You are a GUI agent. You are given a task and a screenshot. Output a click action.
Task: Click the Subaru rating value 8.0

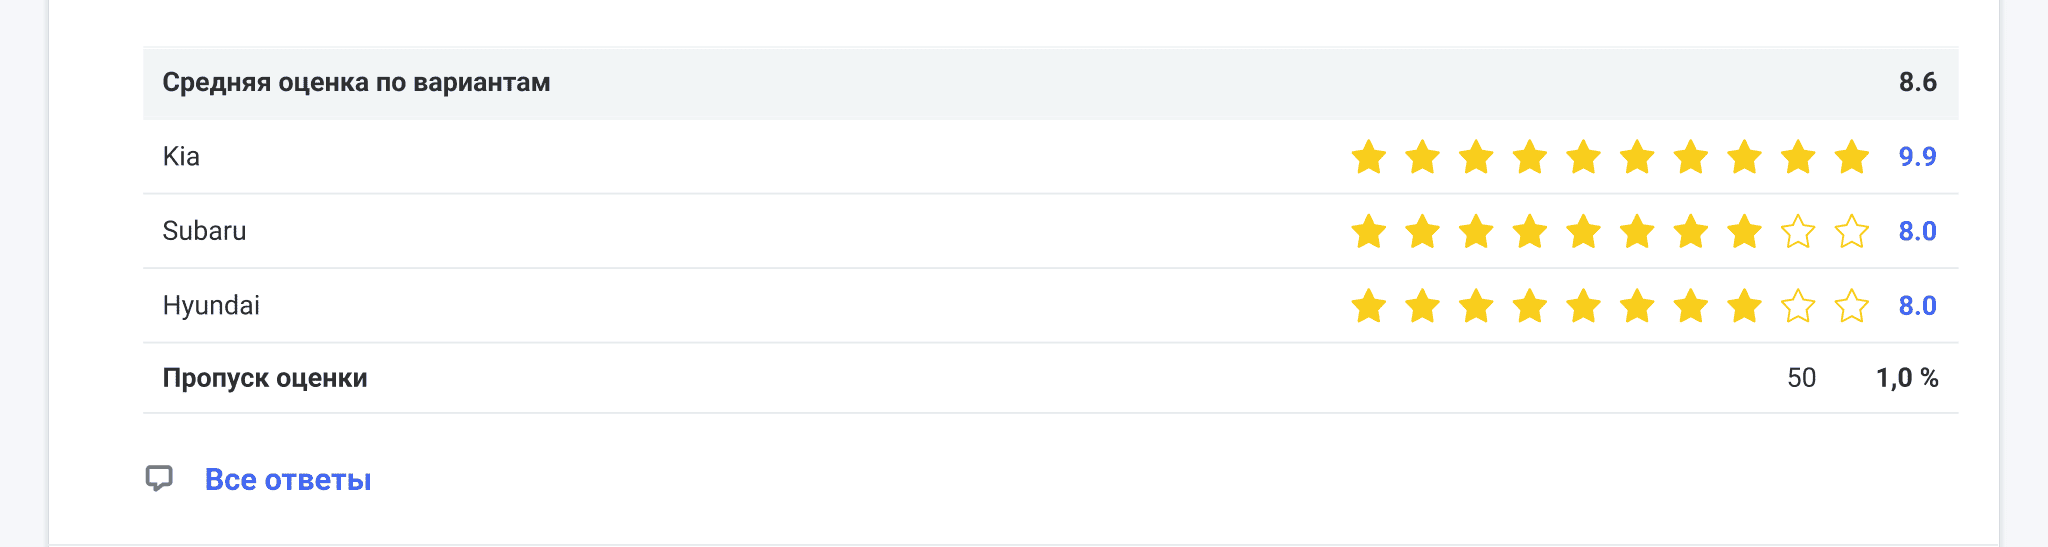pos(1917,231)
